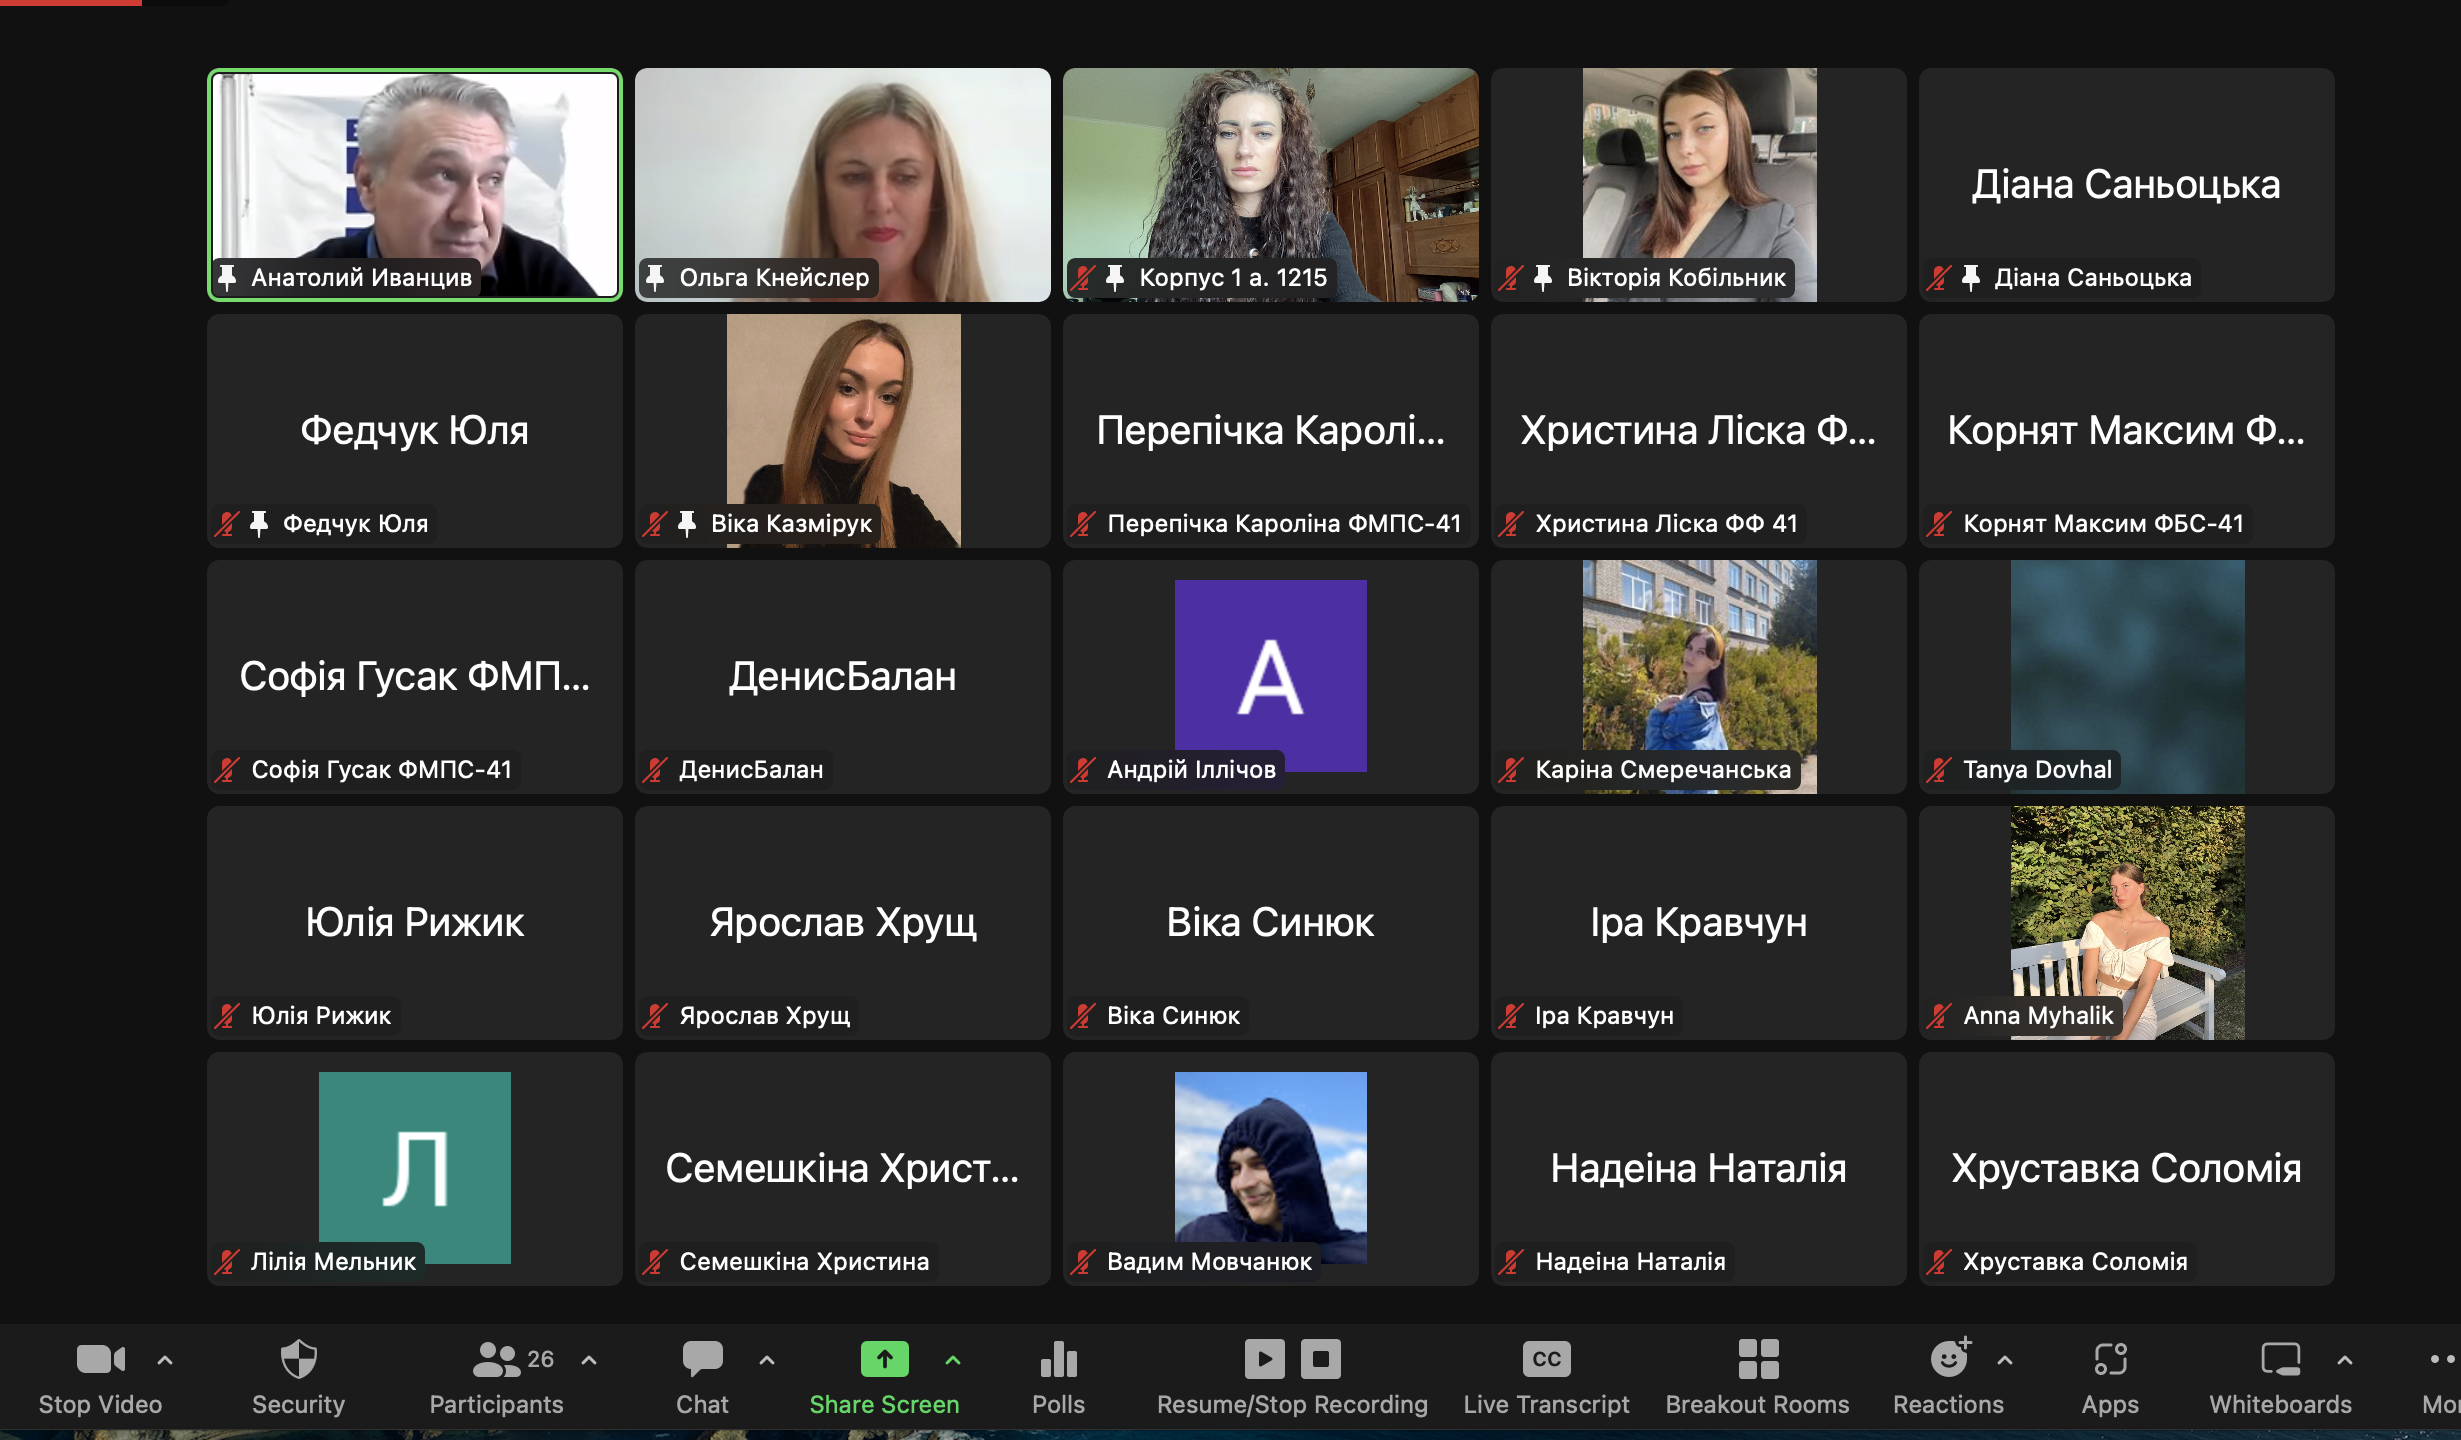Click muted mic icon of Андрій Іллічов

[1083, 769]
